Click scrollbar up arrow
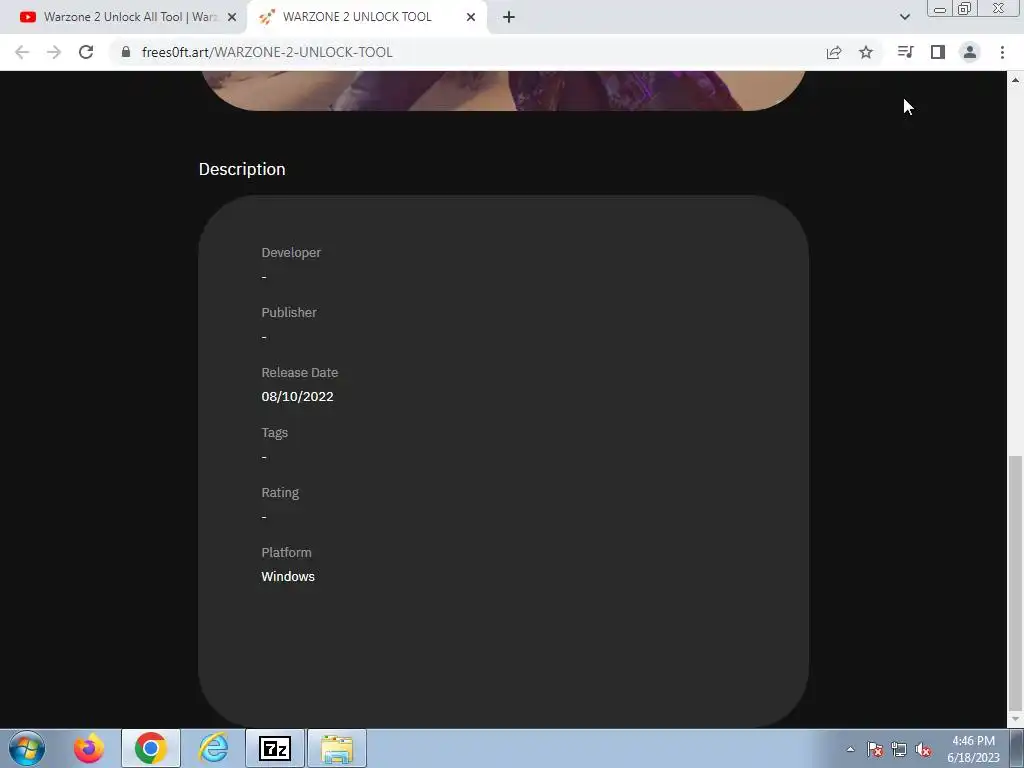 point(1015,80)
